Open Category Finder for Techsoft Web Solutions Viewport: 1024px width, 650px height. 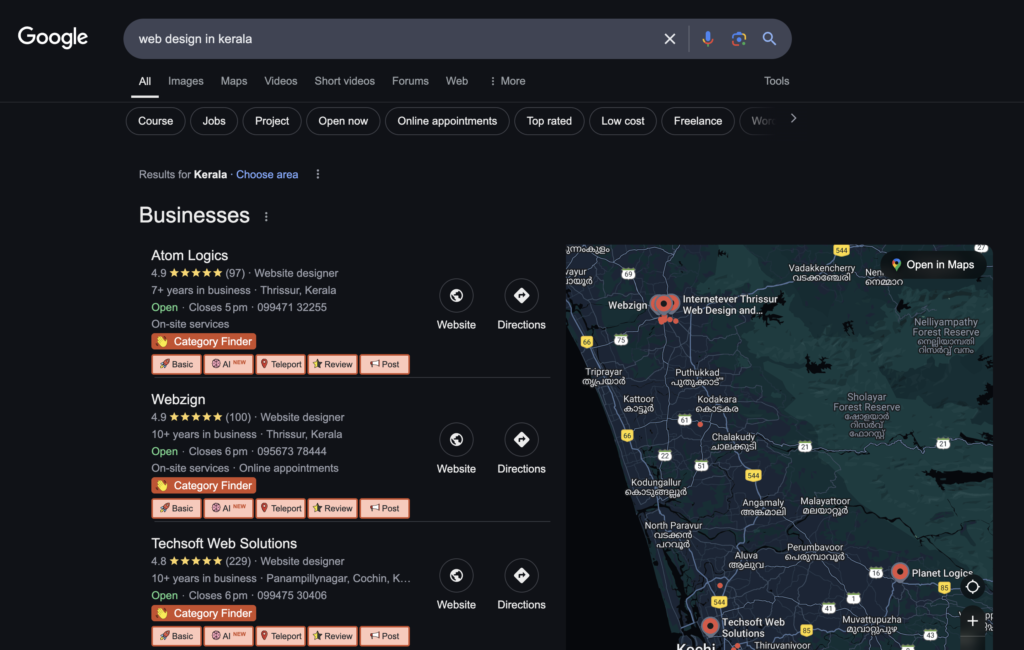[x=204, y=613]
